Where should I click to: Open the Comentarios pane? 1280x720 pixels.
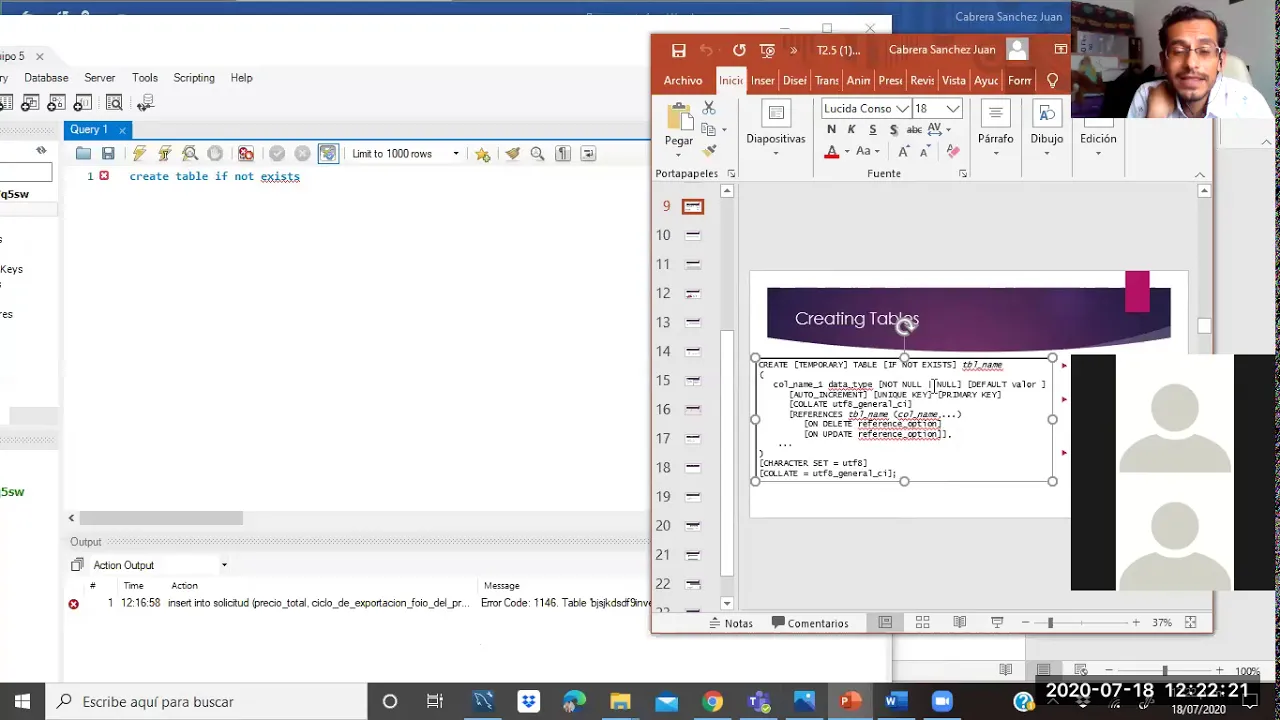click(811, 623)
